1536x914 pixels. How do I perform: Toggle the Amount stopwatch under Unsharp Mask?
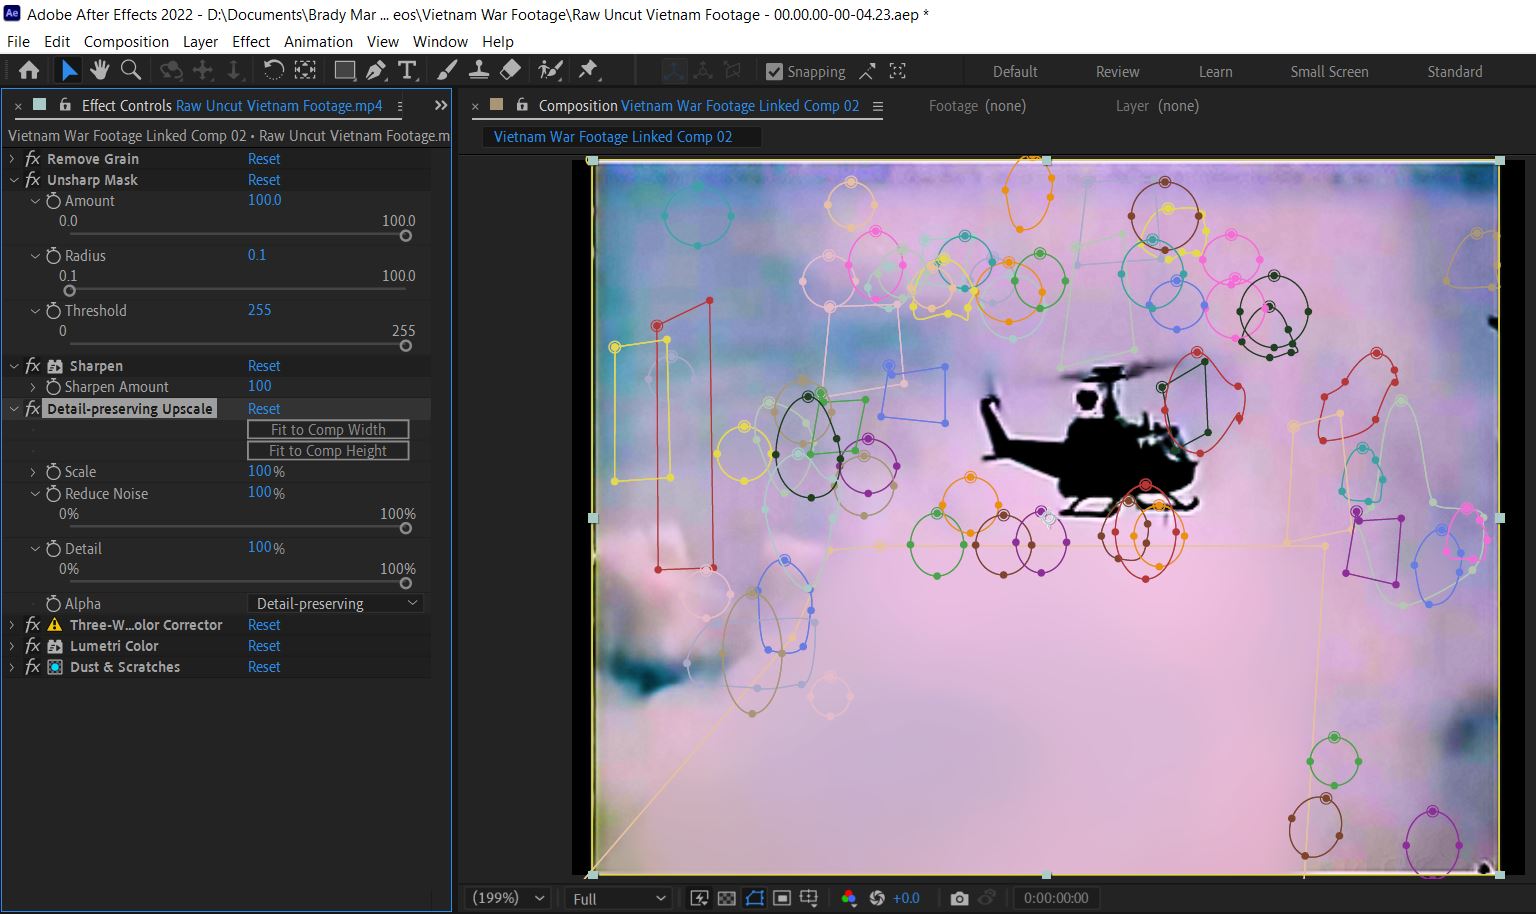pos(54,201)
